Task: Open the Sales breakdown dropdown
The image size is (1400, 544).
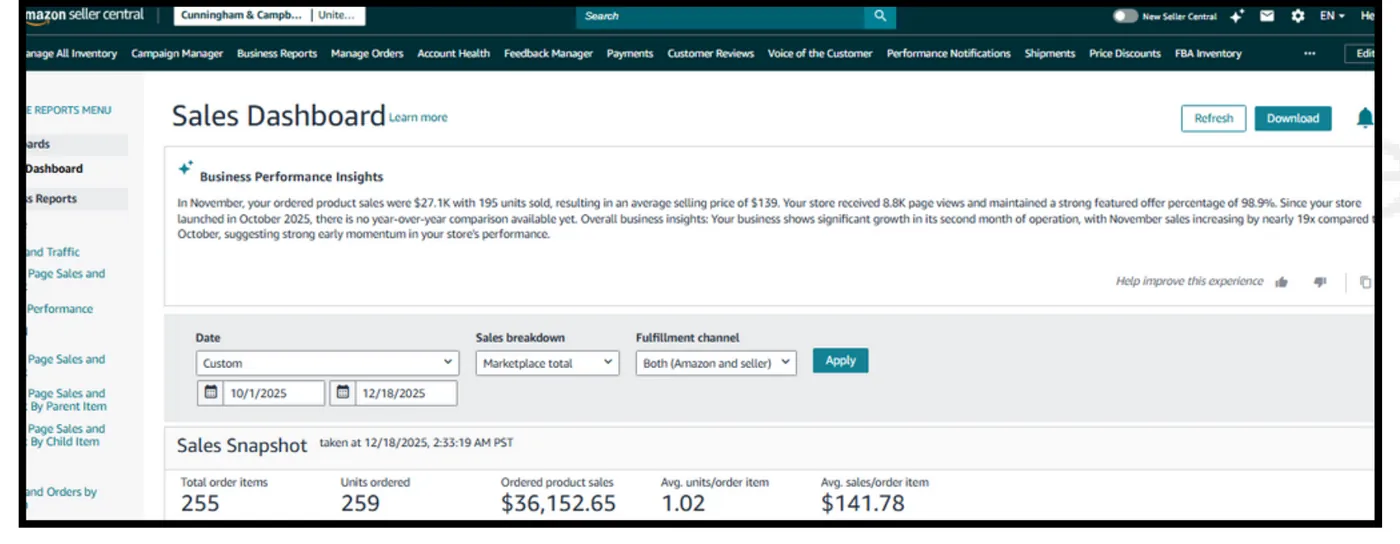Action: click(x=548, y=363)
